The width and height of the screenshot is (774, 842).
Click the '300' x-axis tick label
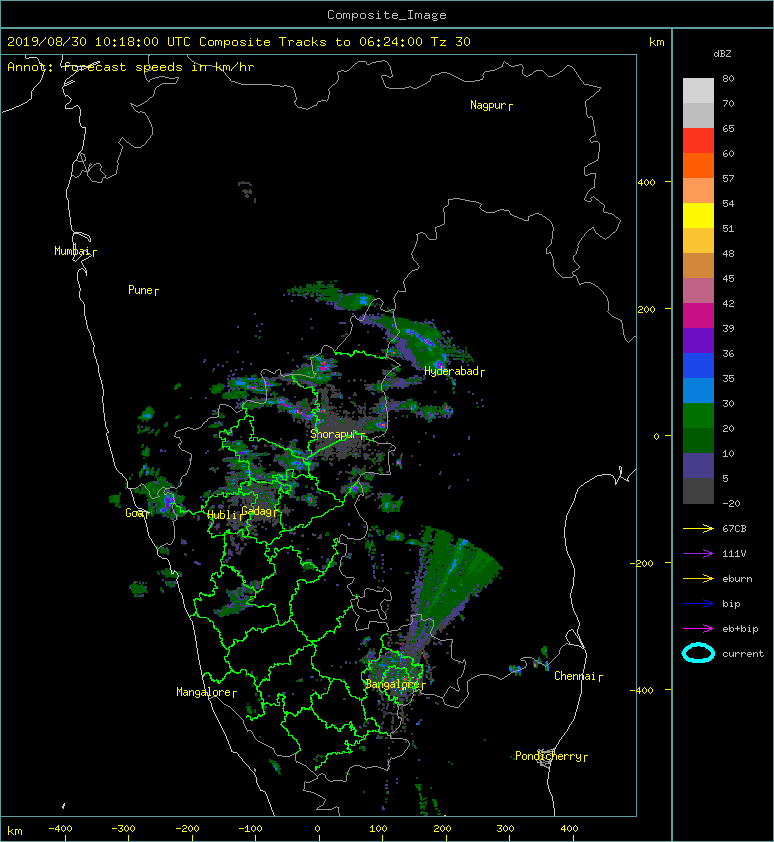point(505,829)
